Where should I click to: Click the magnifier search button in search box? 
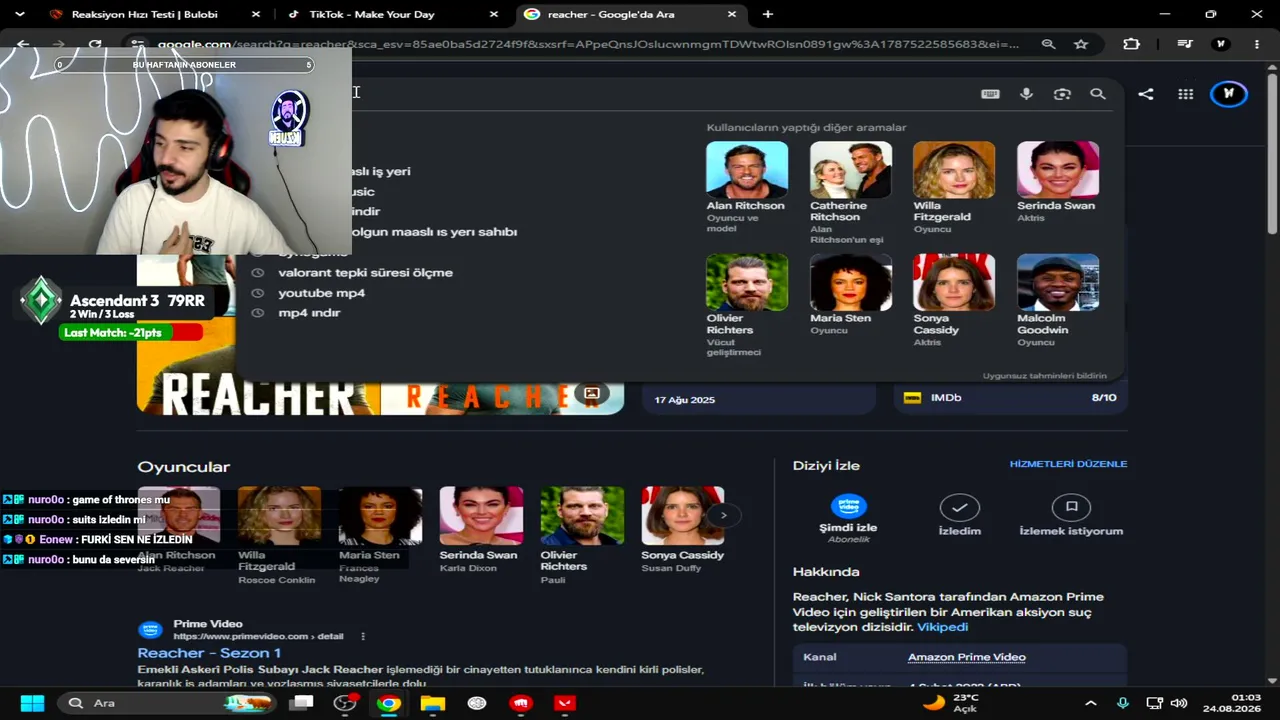pyautogui.click(x=1098, y=94)
